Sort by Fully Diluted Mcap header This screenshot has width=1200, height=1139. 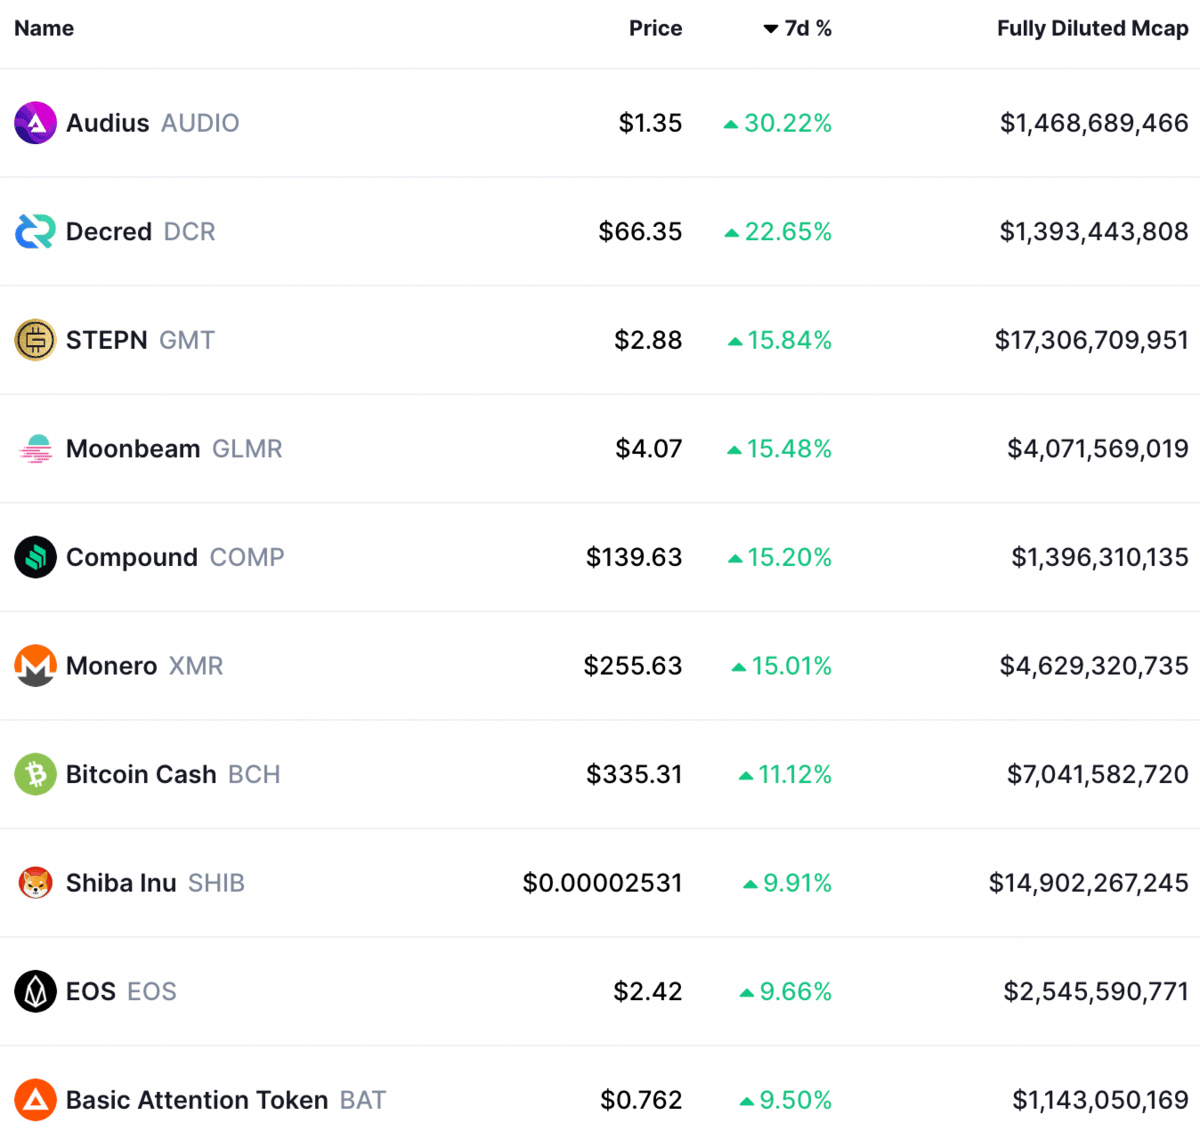1092,28
